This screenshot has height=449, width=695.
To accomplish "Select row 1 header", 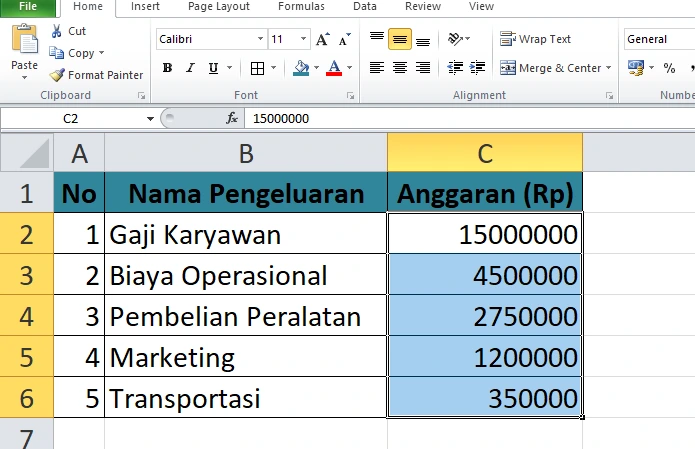I will (x=27, y=193).
